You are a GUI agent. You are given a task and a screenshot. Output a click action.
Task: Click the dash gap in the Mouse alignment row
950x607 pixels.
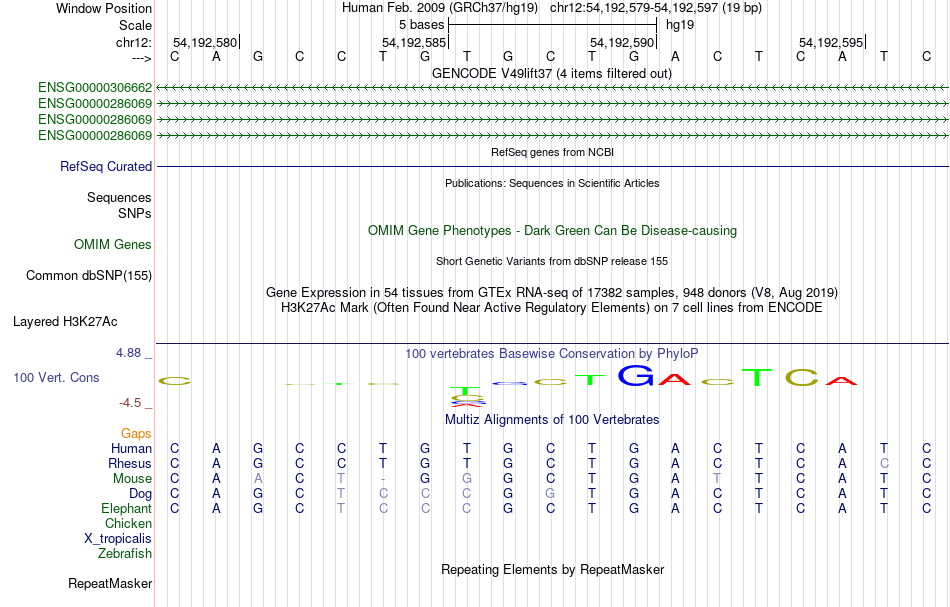[383, 479]
